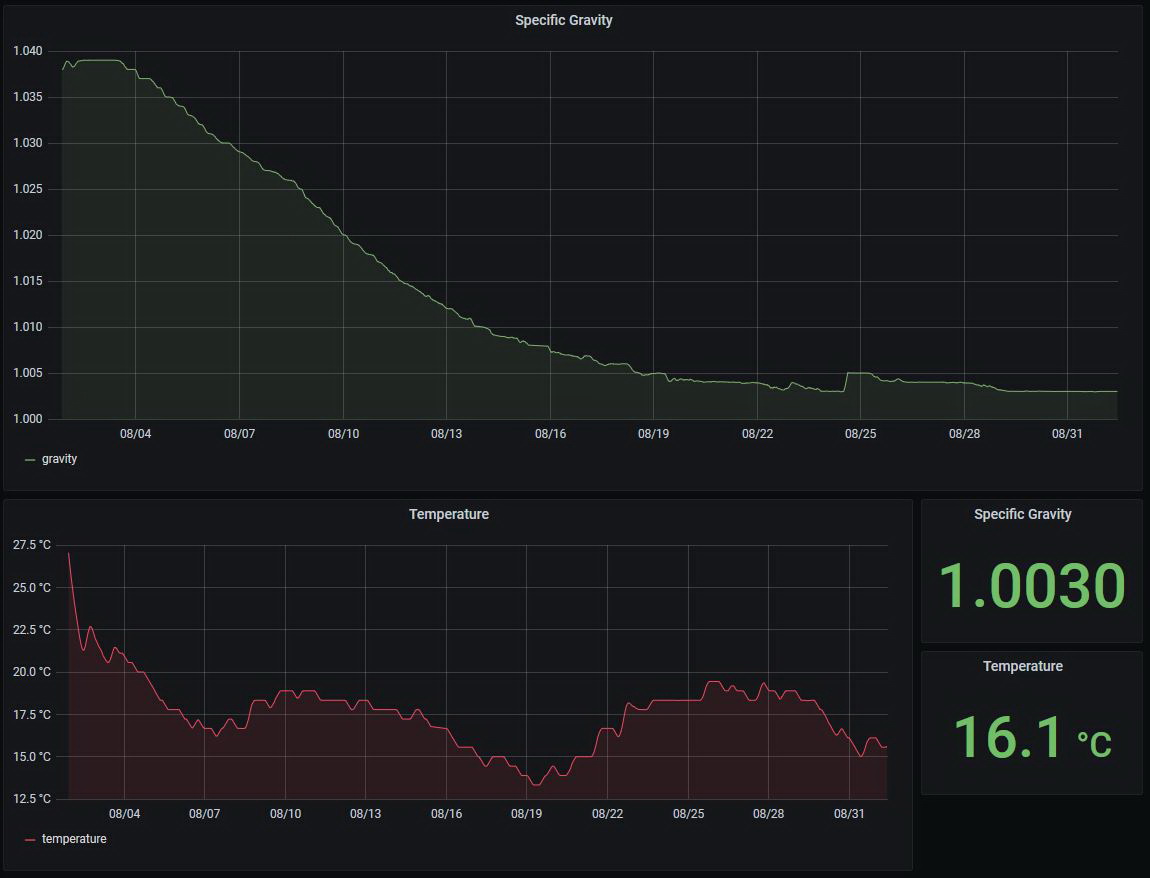The image size is (1150, 878).
Task: Click 08/31 on the temperature chart axis
Action: [849, 813]
